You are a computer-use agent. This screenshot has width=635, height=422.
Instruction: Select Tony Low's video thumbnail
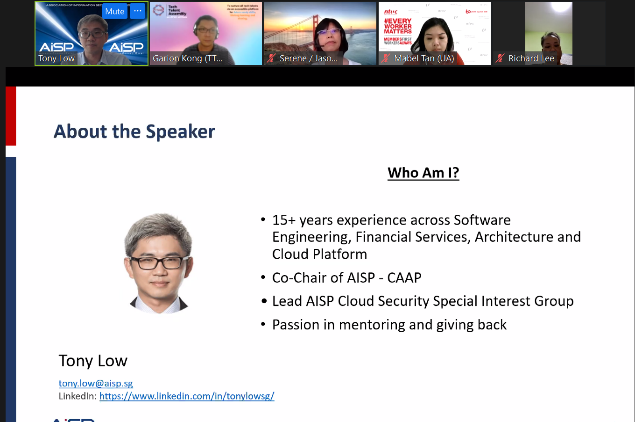click(92, 34)
